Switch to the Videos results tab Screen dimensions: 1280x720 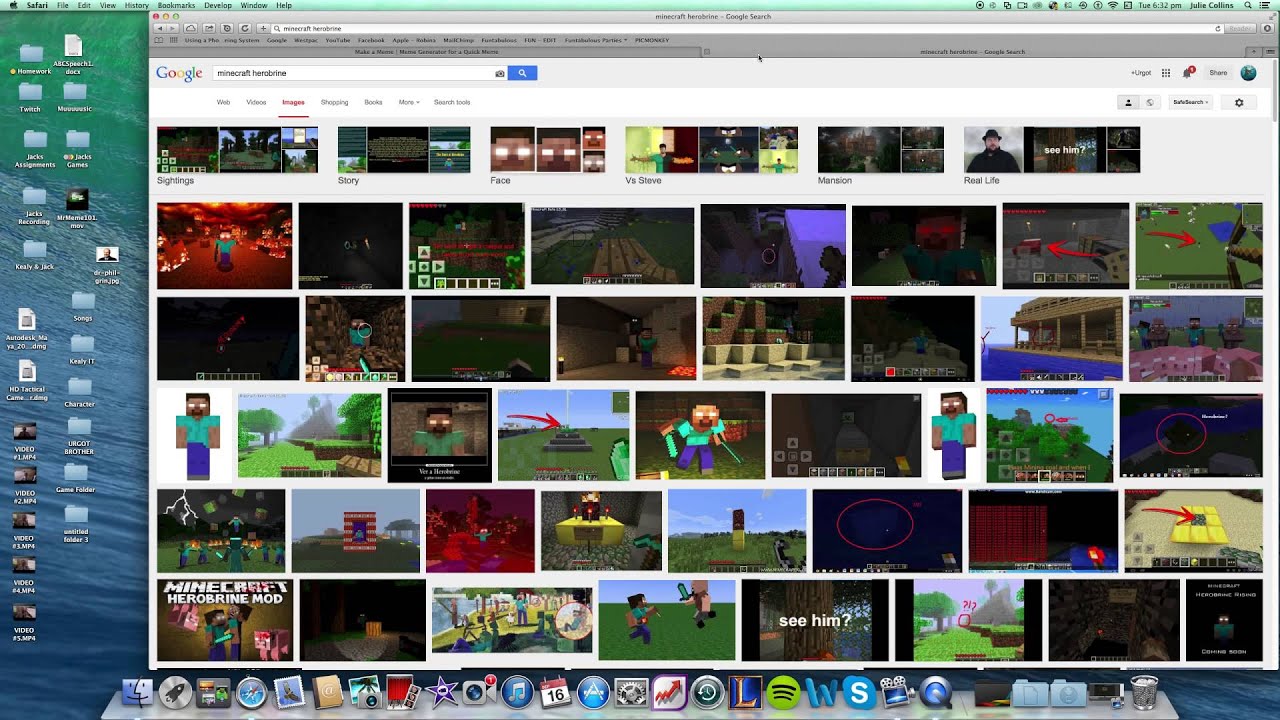[x=256, y=102]
